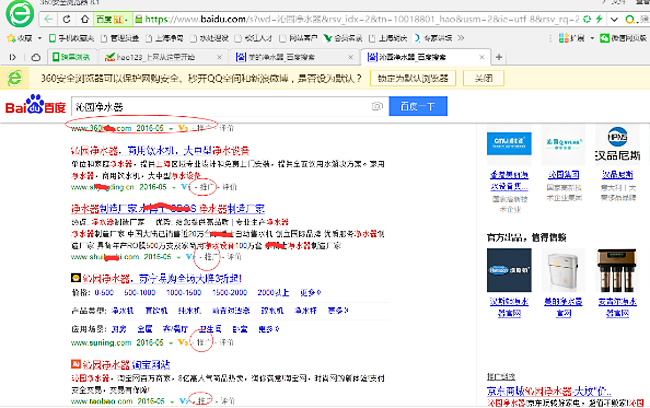Go back with the green back arrow

pos(49,19)
